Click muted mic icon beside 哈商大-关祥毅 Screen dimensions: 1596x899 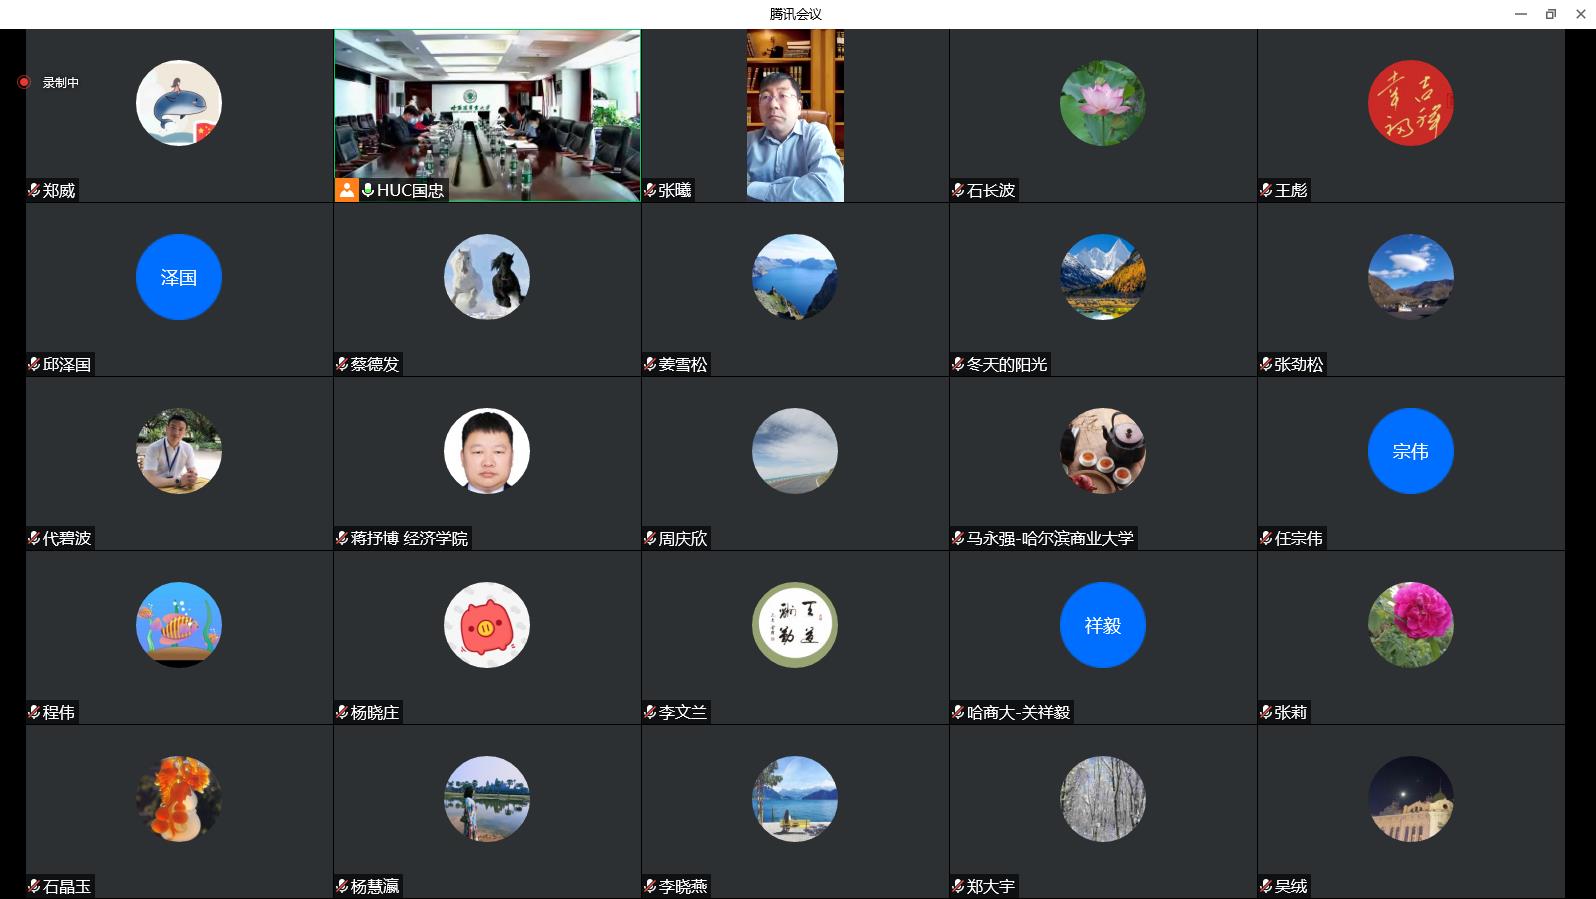coord(958,712)
